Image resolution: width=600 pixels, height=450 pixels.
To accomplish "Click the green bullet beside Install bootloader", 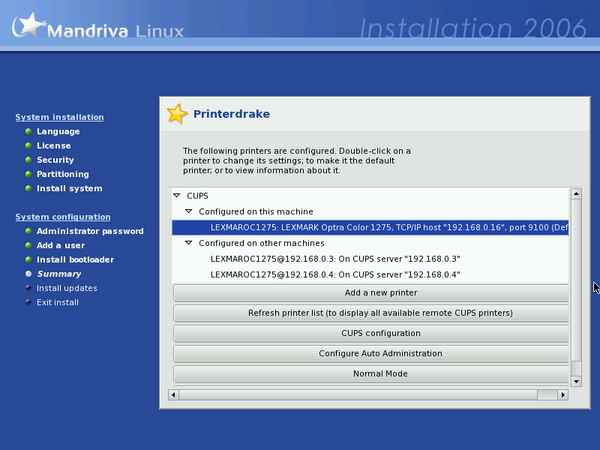I will pos(28,259).
